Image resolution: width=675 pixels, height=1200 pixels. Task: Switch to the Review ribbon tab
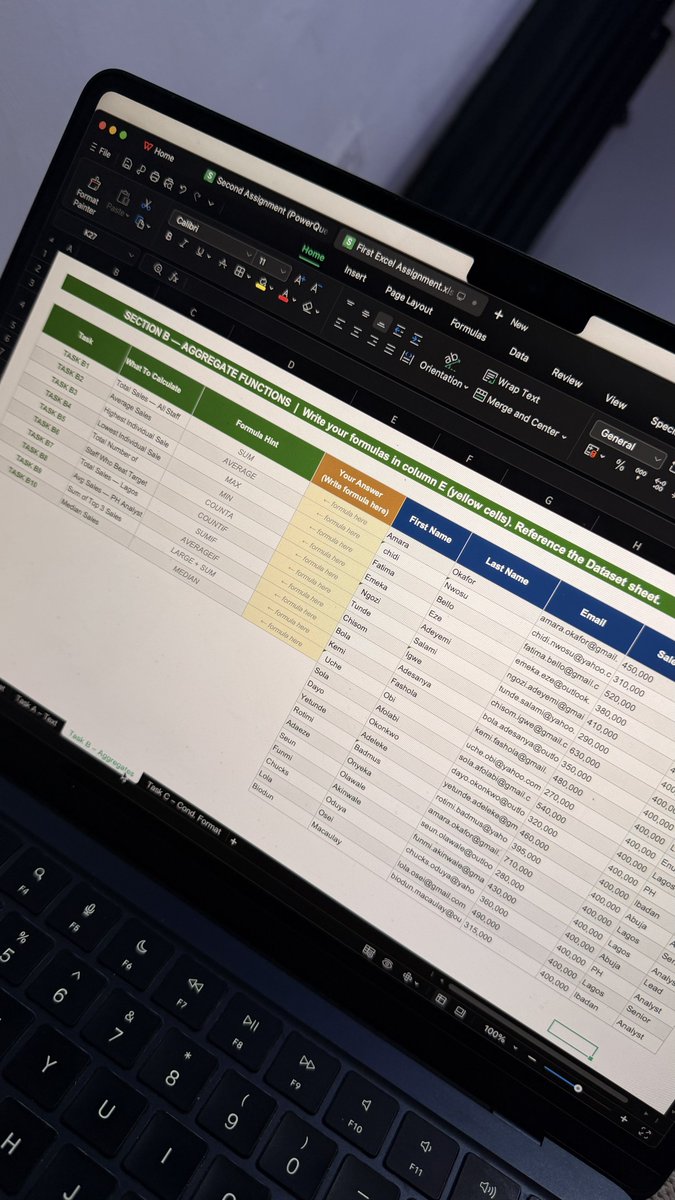click(566, 378)
